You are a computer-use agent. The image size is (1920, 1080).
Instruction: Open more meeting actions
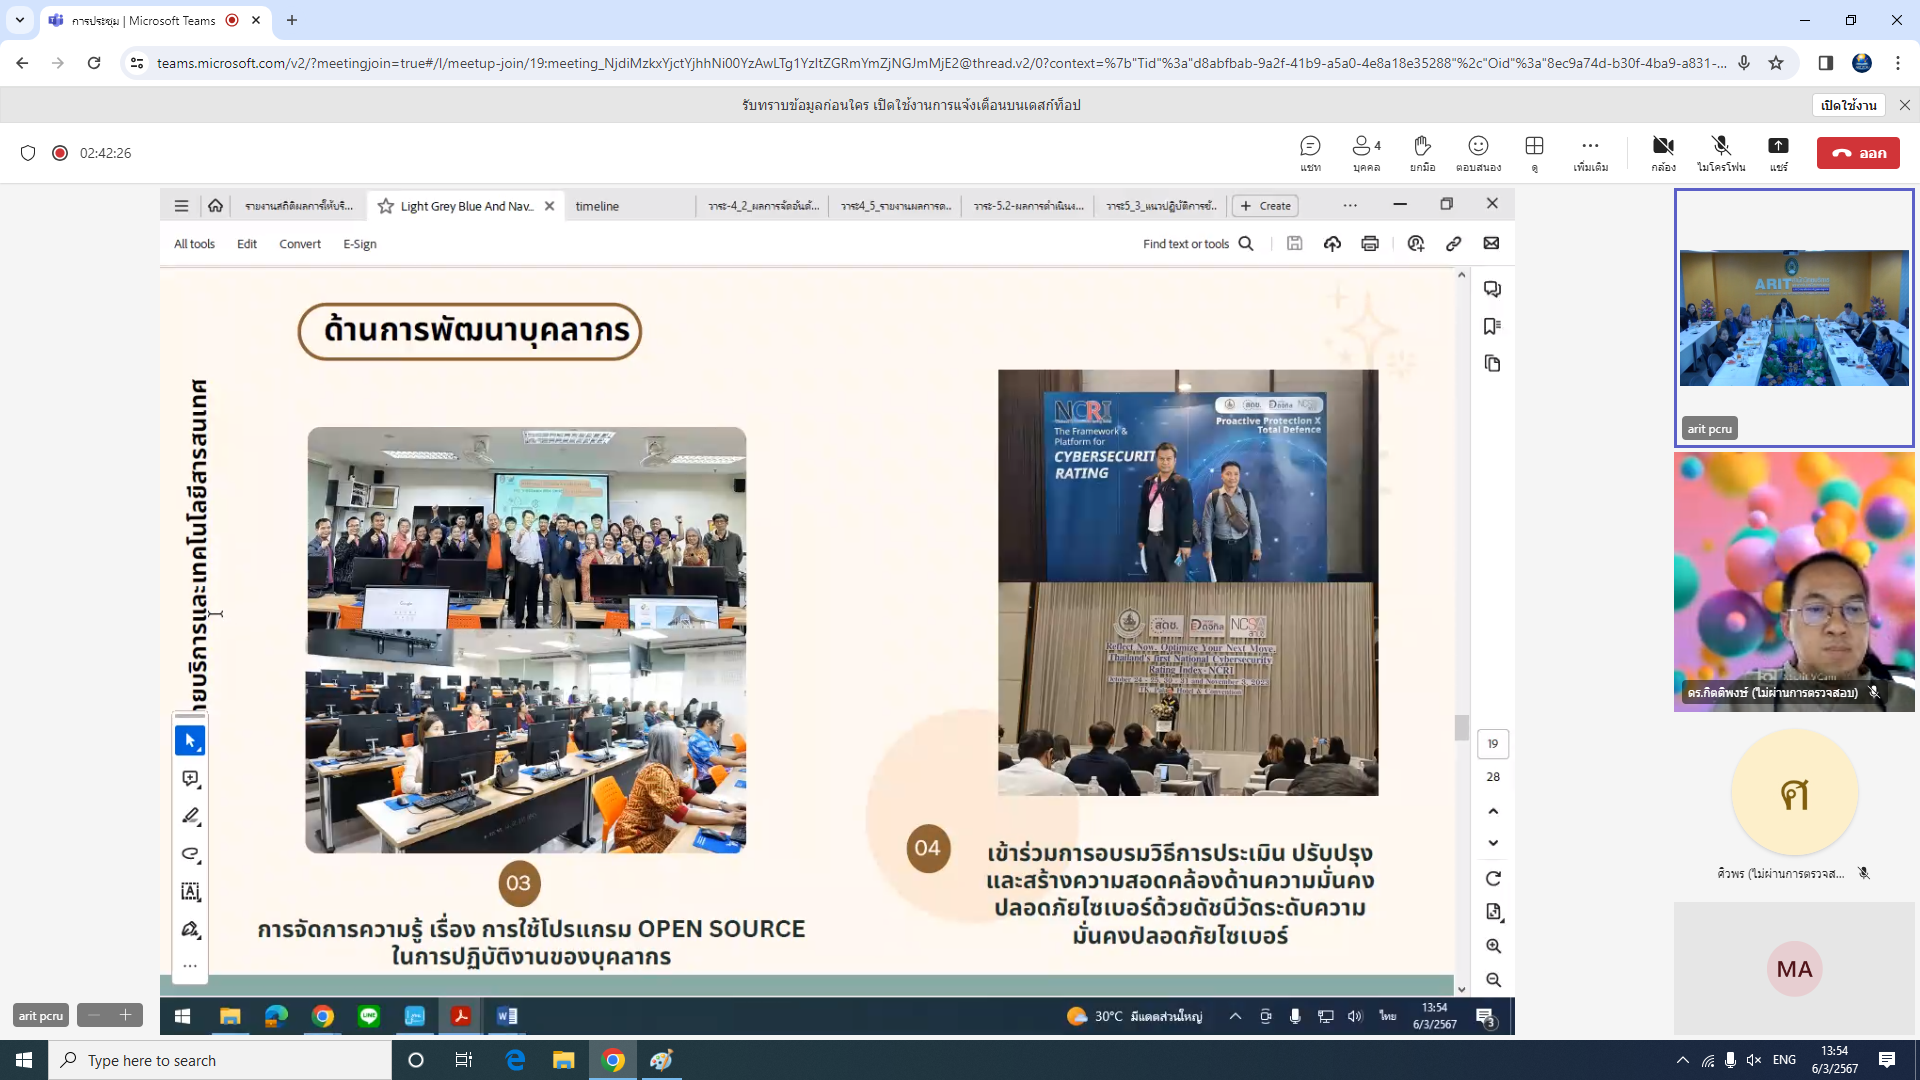pos(1590,153)
